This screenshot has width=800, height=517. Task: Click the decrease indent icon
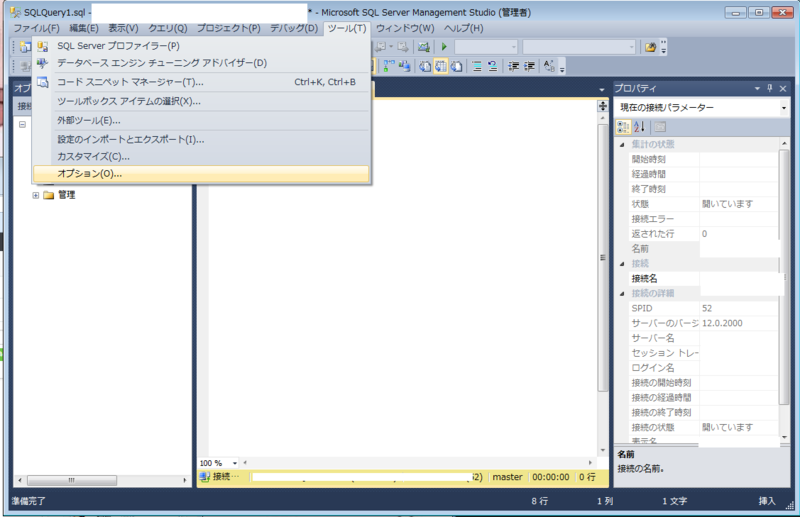pos(514,66)
